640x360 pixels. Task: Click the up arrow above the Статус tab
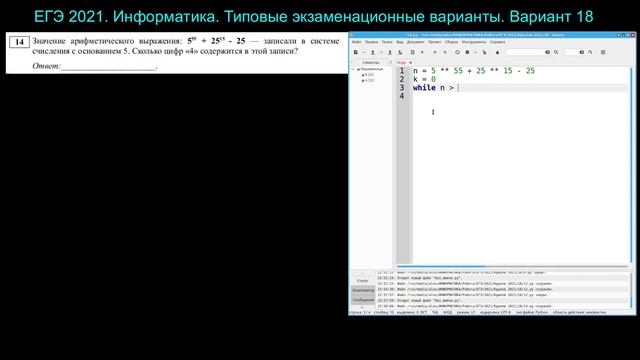coord(362,273)
